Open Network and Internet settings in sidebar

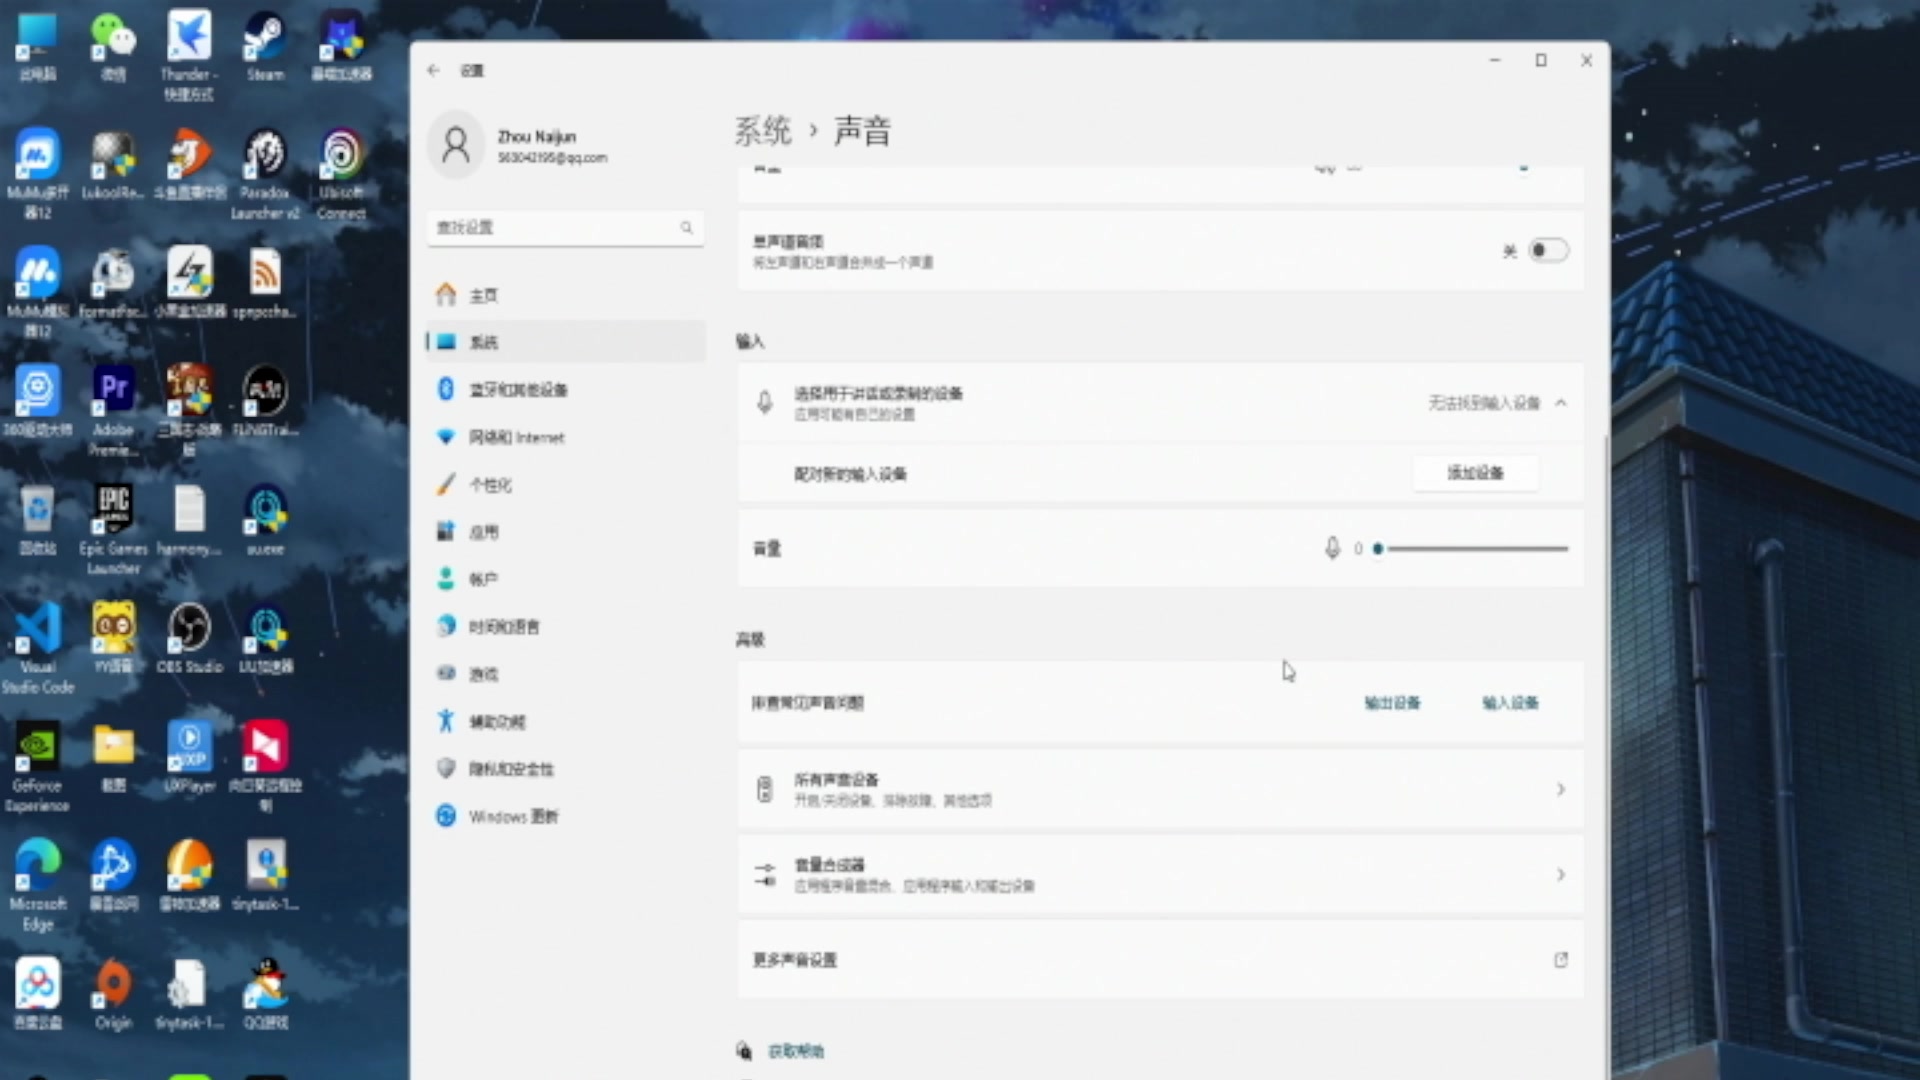[516, 437]
